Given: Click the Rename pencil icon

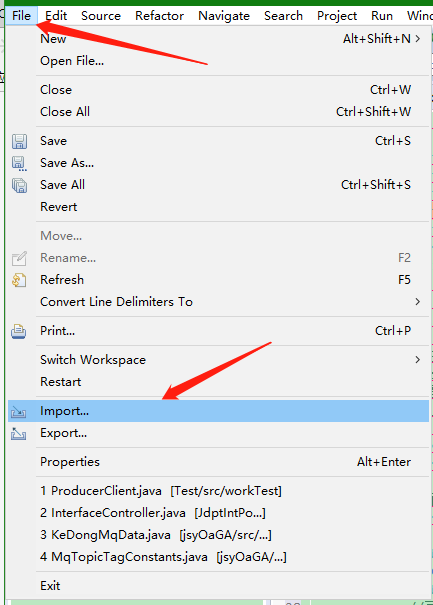Looking at the screenshot, I should coord(19,258).
